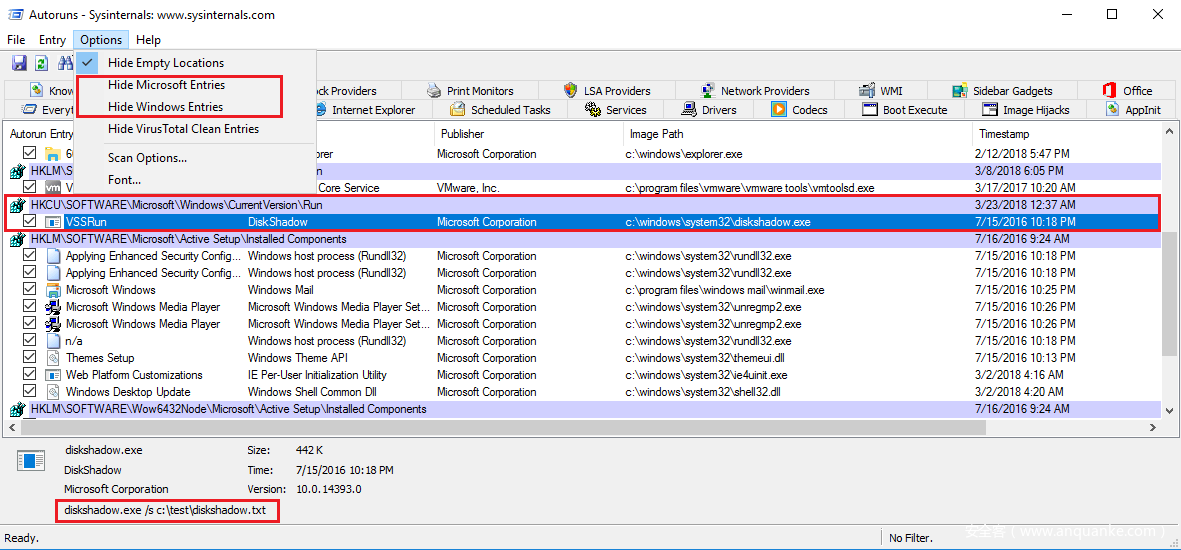The height and width of the screenshot is (550, 1181).
Task: Sort list by Timestamp column header
Action: click(x=1004, y=134)
